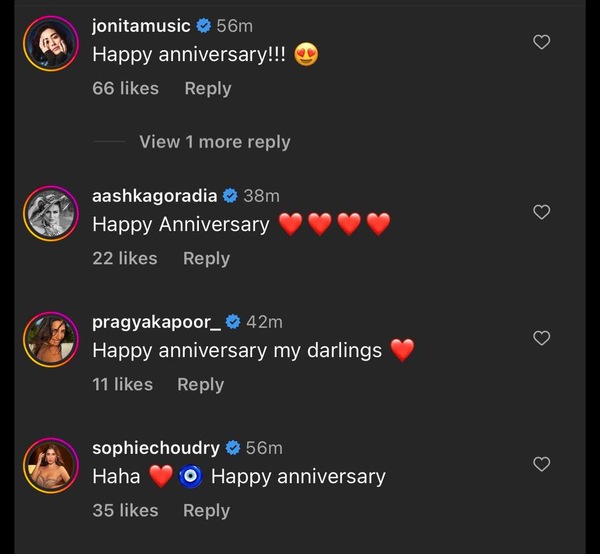Like pragyakapoor_'s comment with the heart
The height and width of the screenshot is (554, 600).
click(541, 338)
